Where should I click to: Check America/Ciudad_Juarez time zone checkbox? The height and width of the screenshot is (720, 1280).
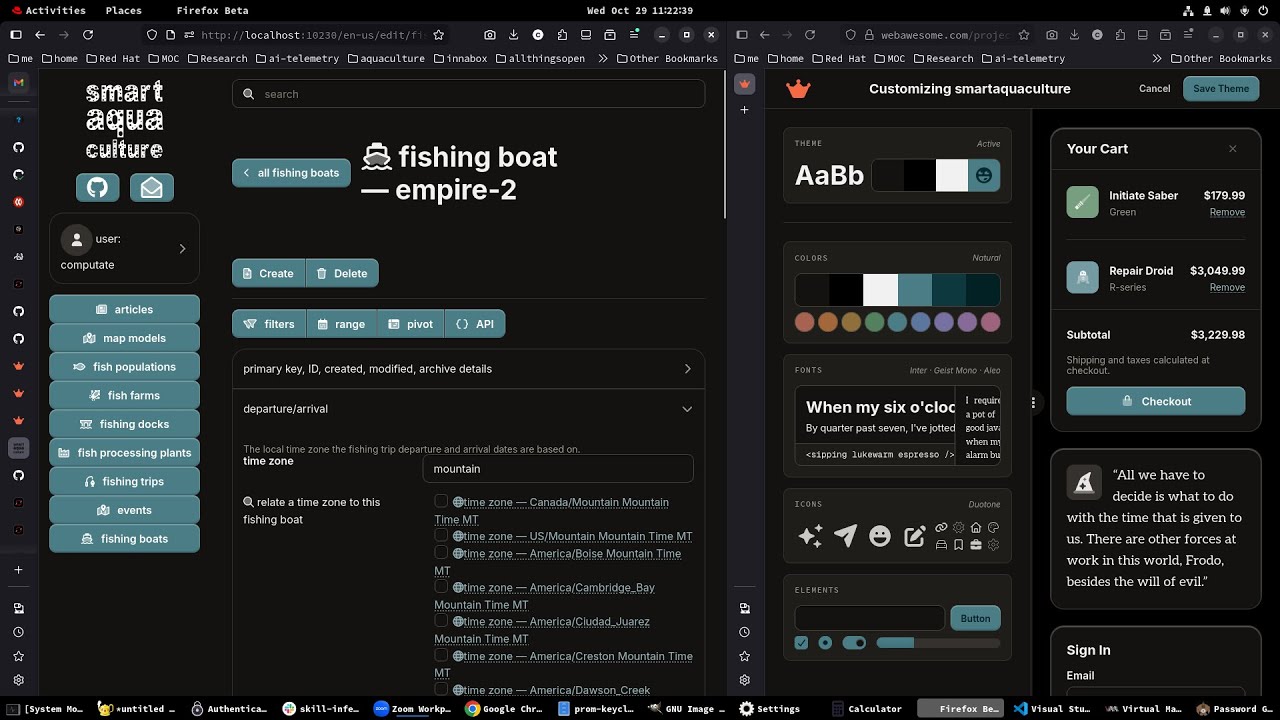[x=441, y=620]
